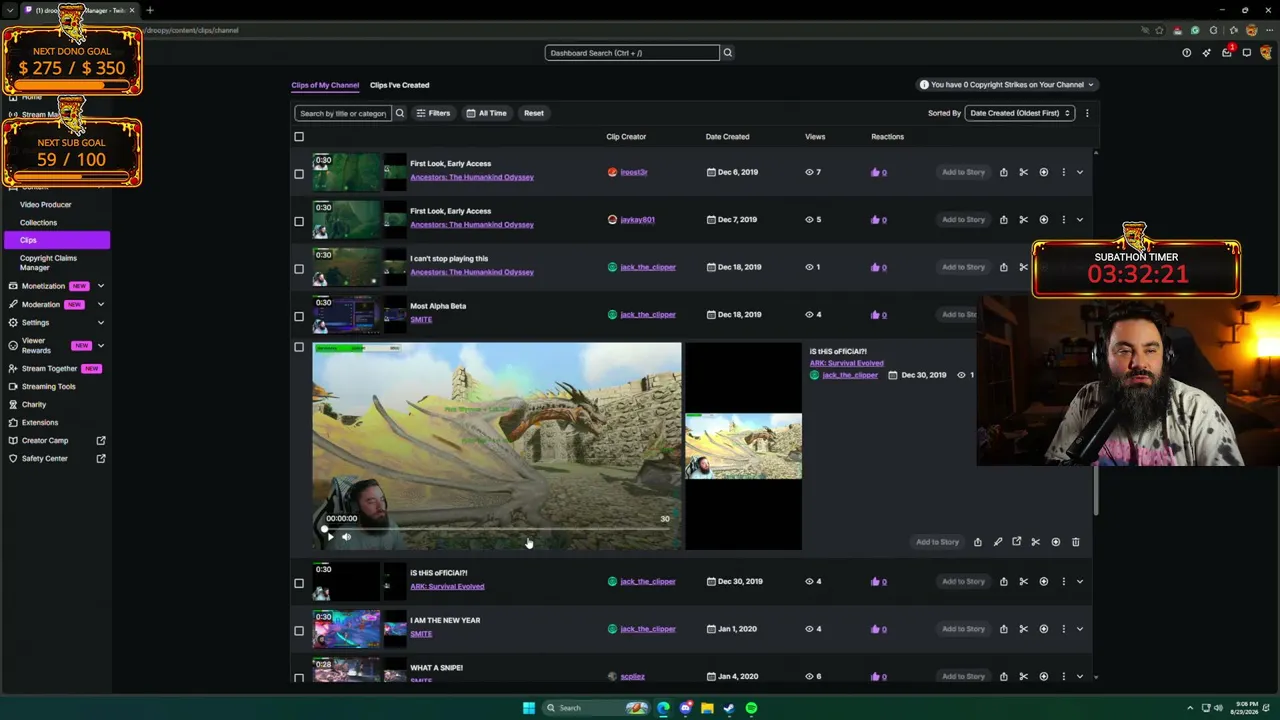Click Add to Story under the expanded clip

pyautogui.click(x=937, y=542)
